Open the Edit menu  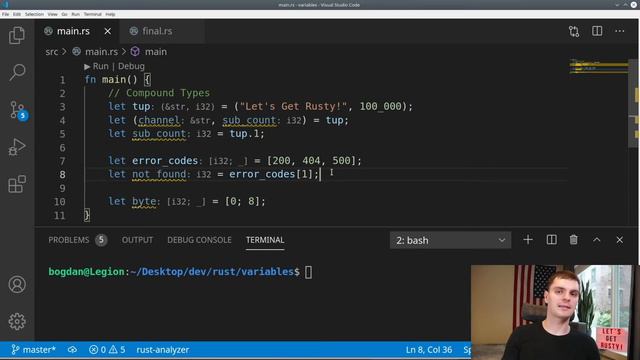[x=17, y=14]
